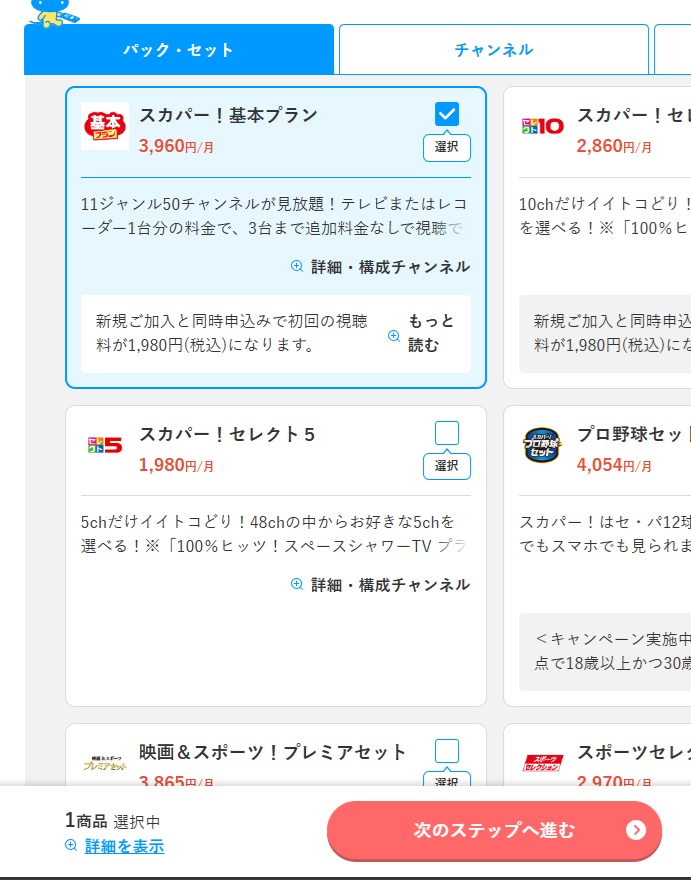Viewport: 691px width, 880px height.
Task: Click the blue mascot character icon
Action: pos(53,12)
